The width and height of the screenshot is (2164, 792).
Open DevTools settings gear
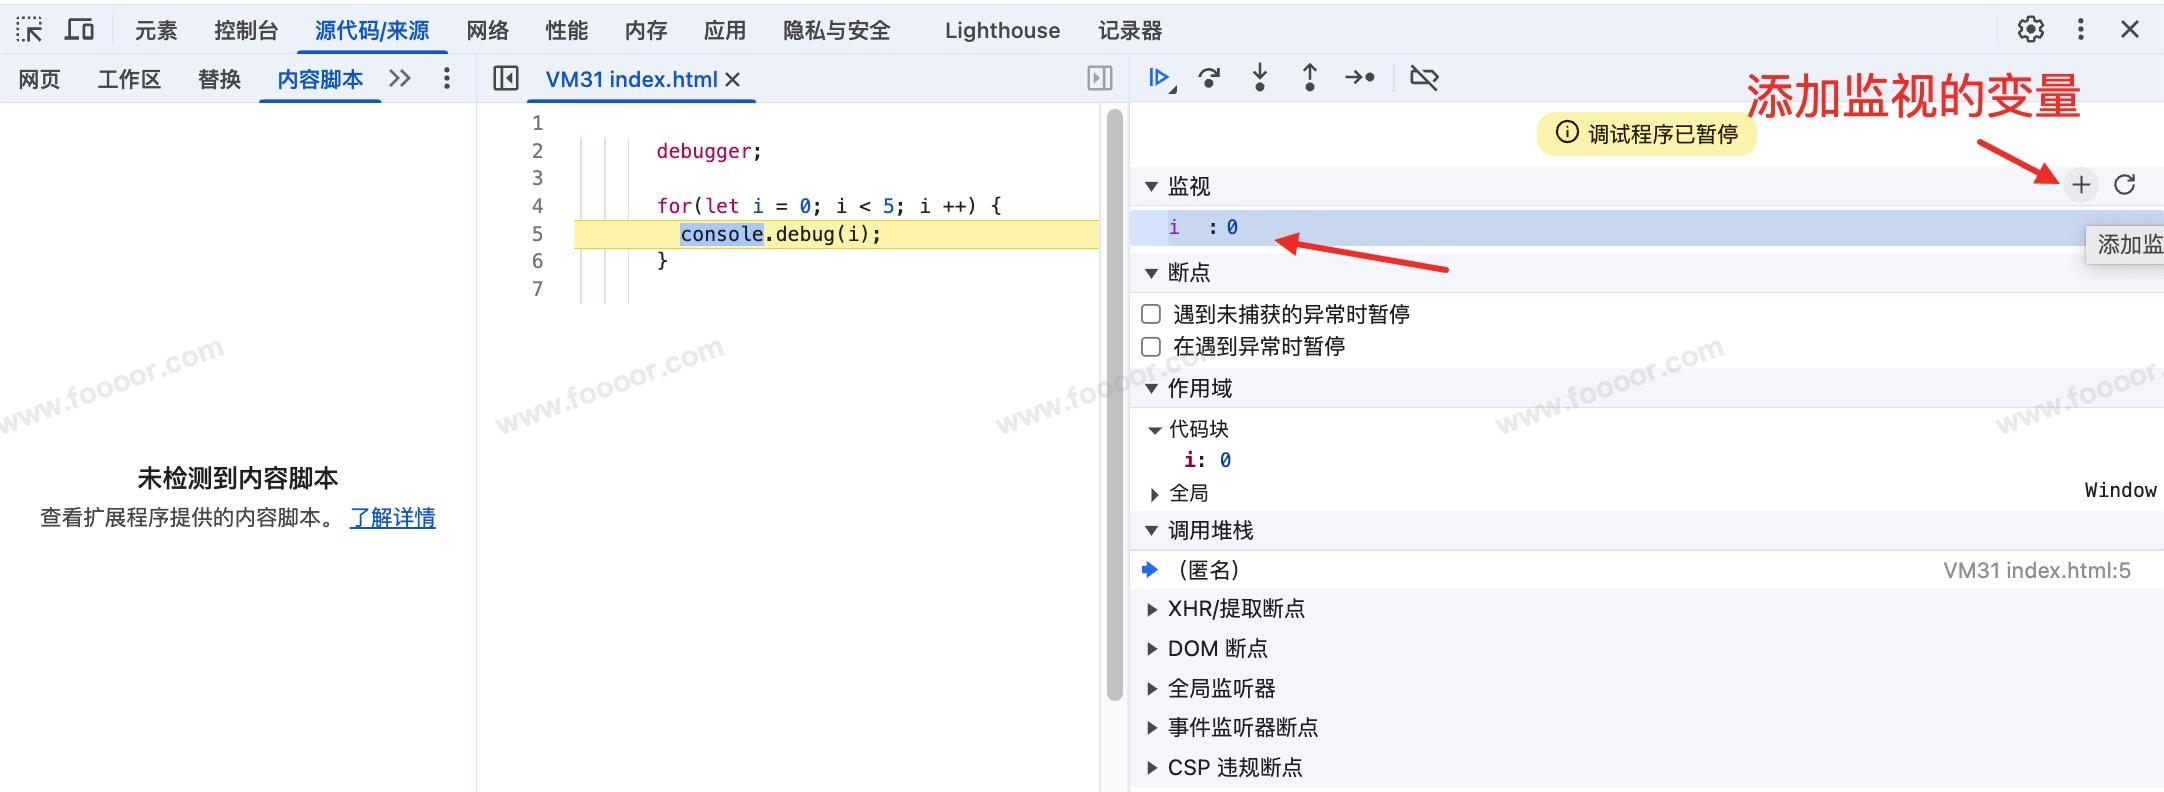(2030, 30)
